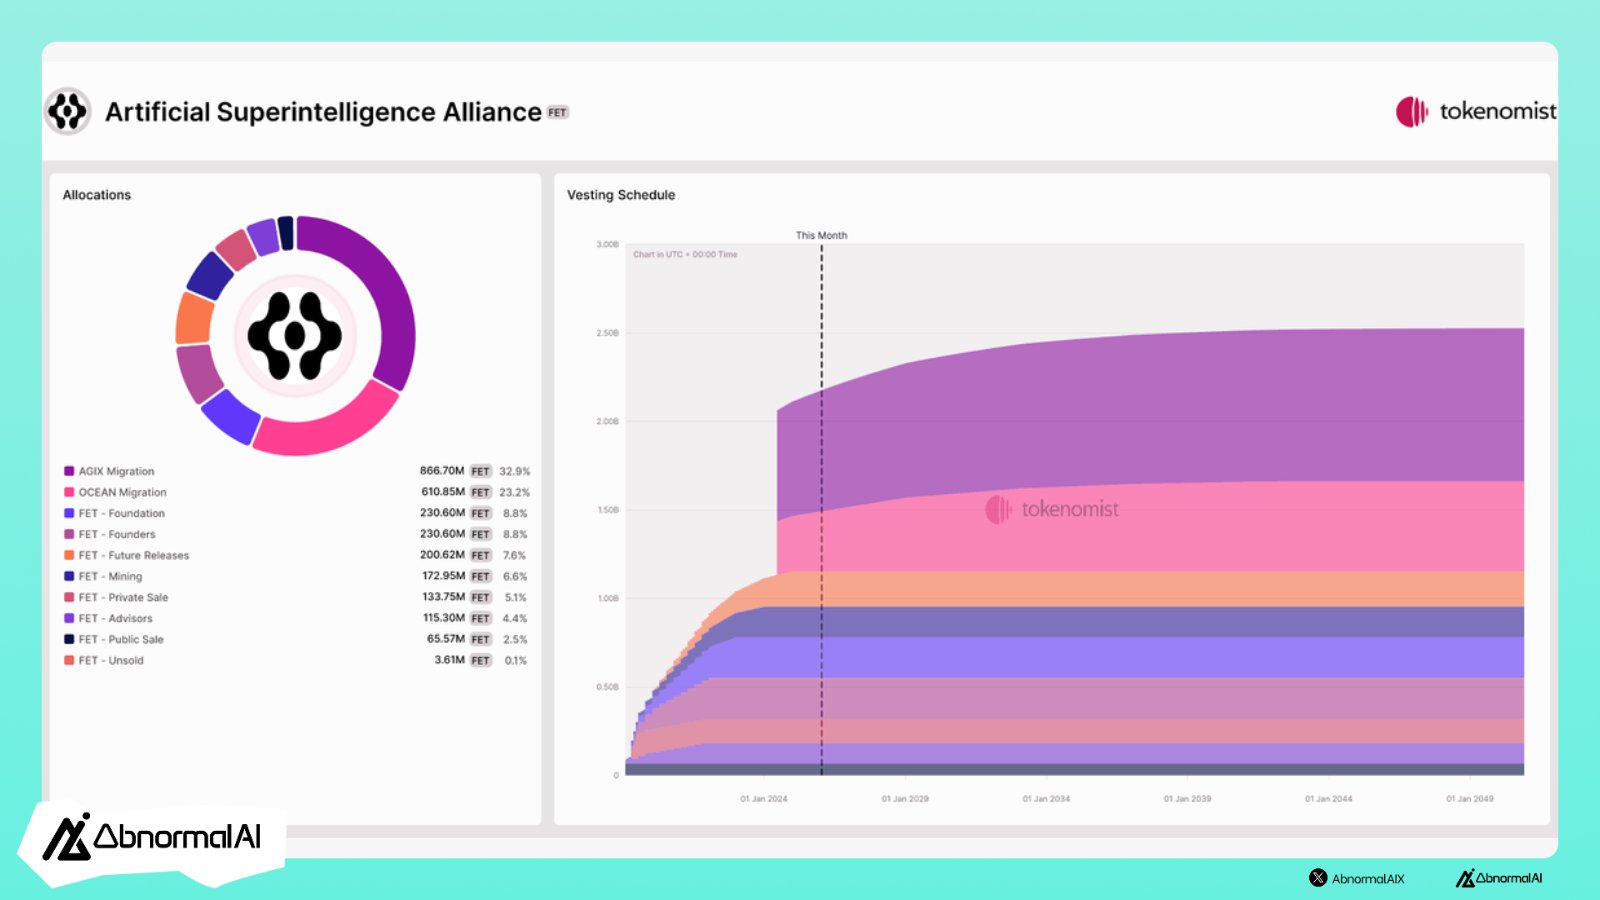Click the FET - Unsold legend label

pos(111,660)
